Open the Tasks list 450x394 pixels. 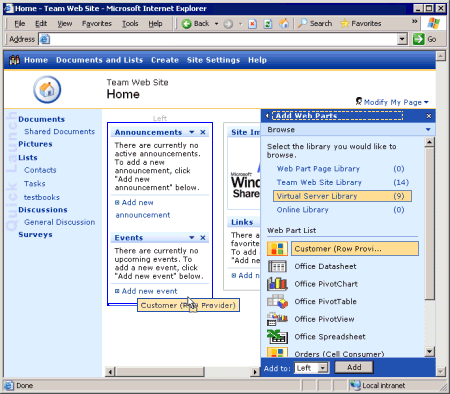(x=35, y=184)
